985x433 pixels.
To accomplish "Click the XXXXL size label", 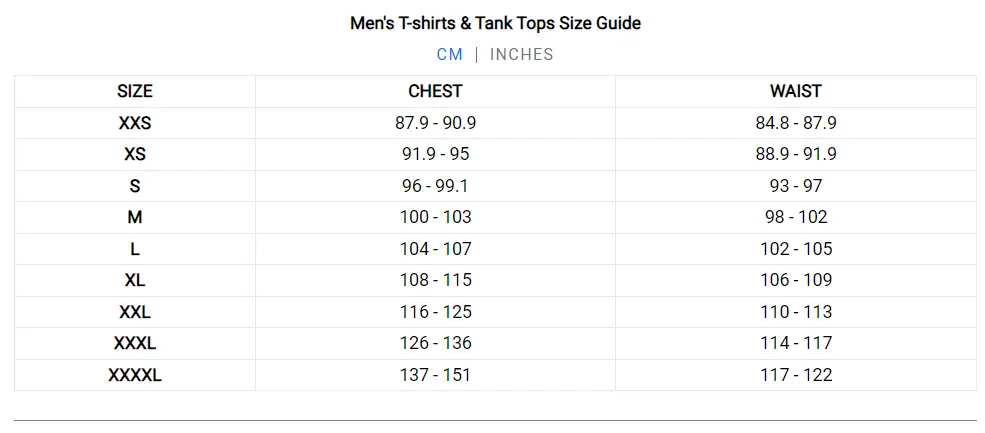I will point(135,375).
